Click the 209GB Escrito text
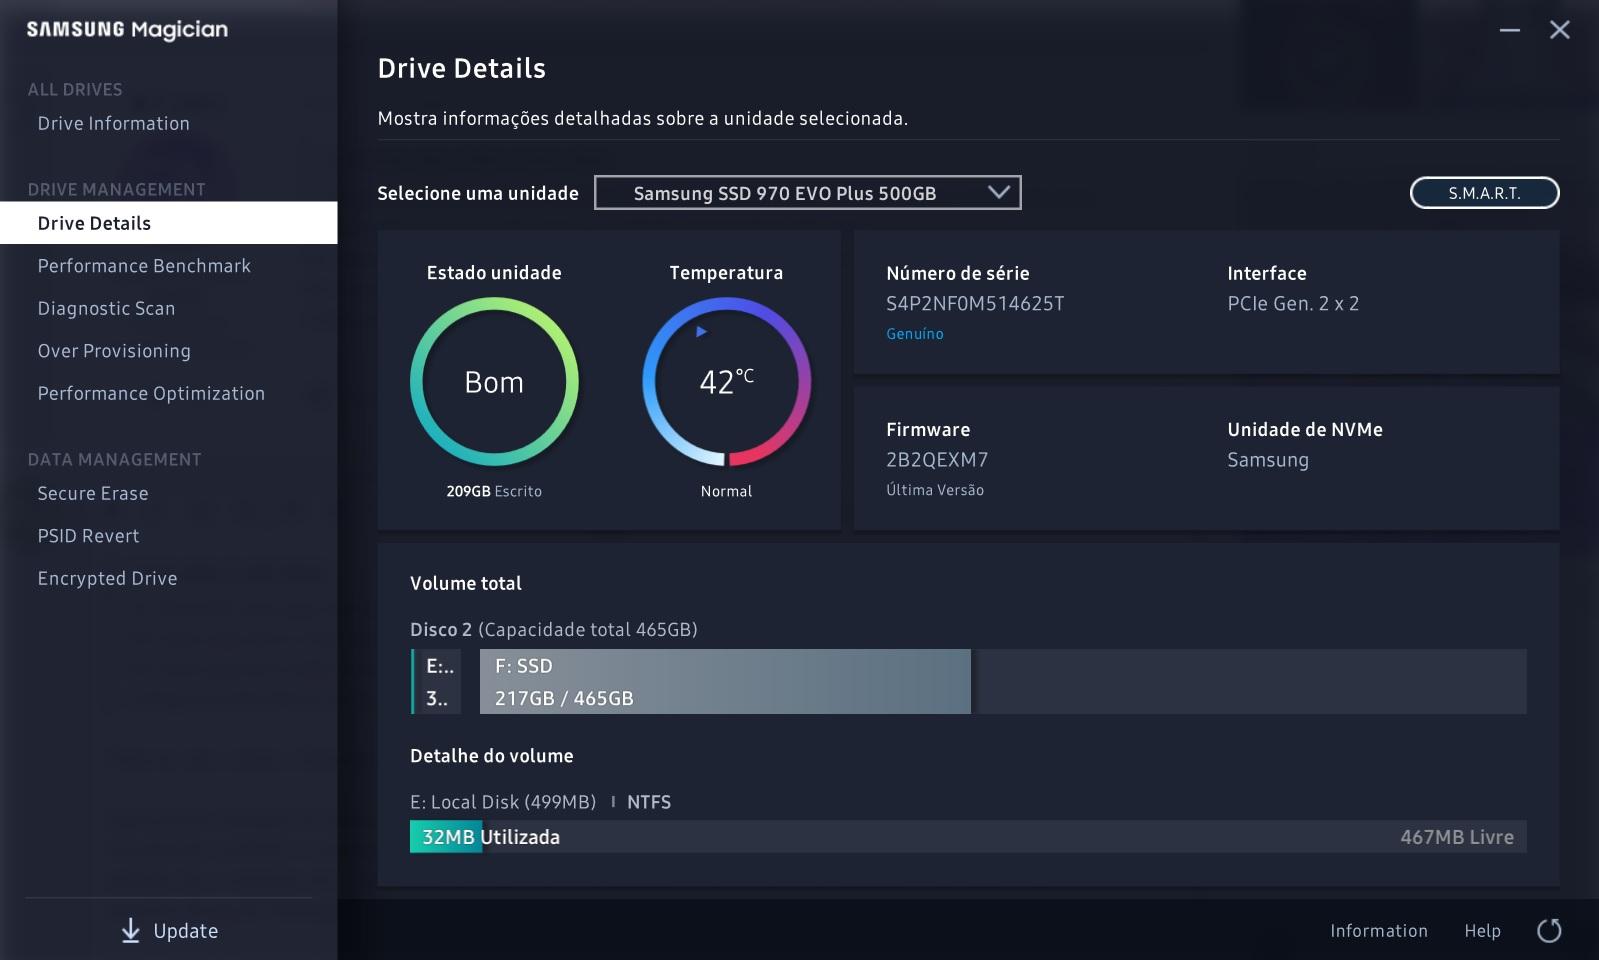The image size is (1599, 960). pos(494,491)
